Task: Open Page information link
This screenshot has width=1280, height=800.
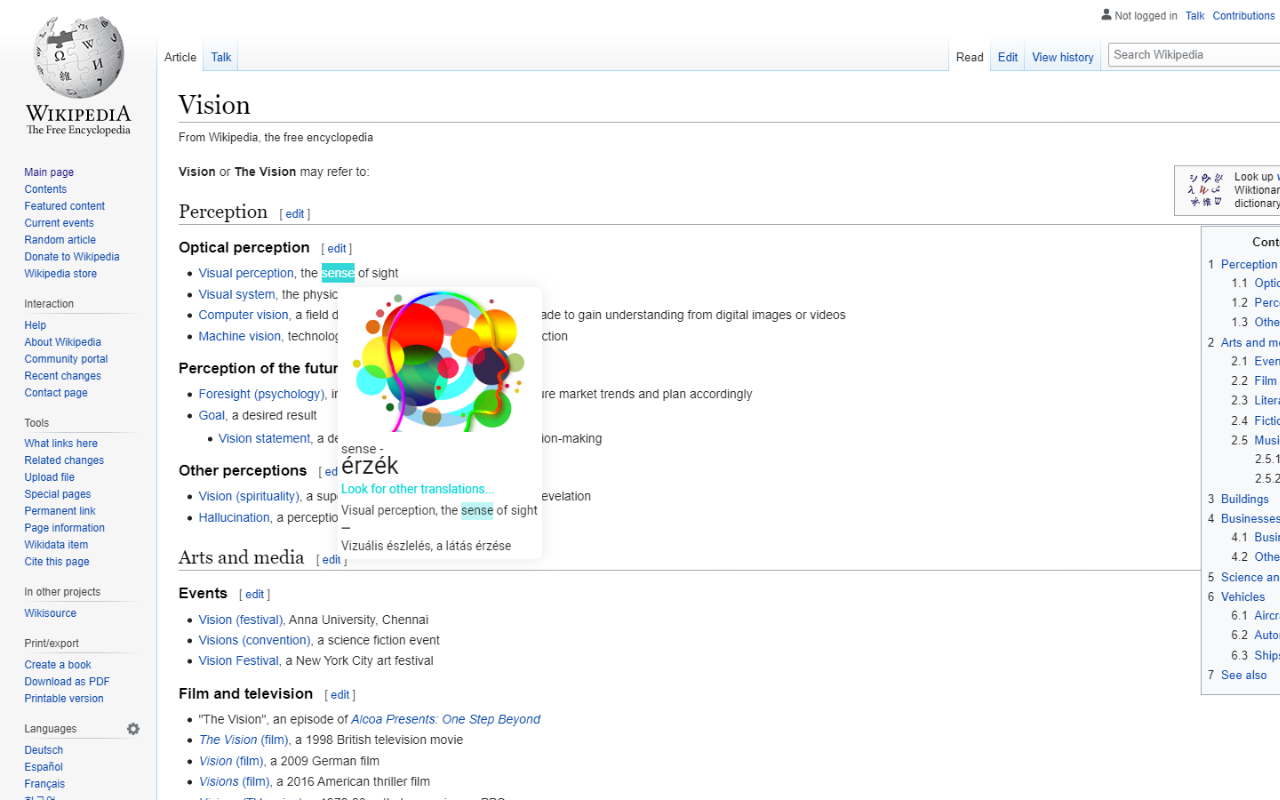Action: click(x=64, y=528)
